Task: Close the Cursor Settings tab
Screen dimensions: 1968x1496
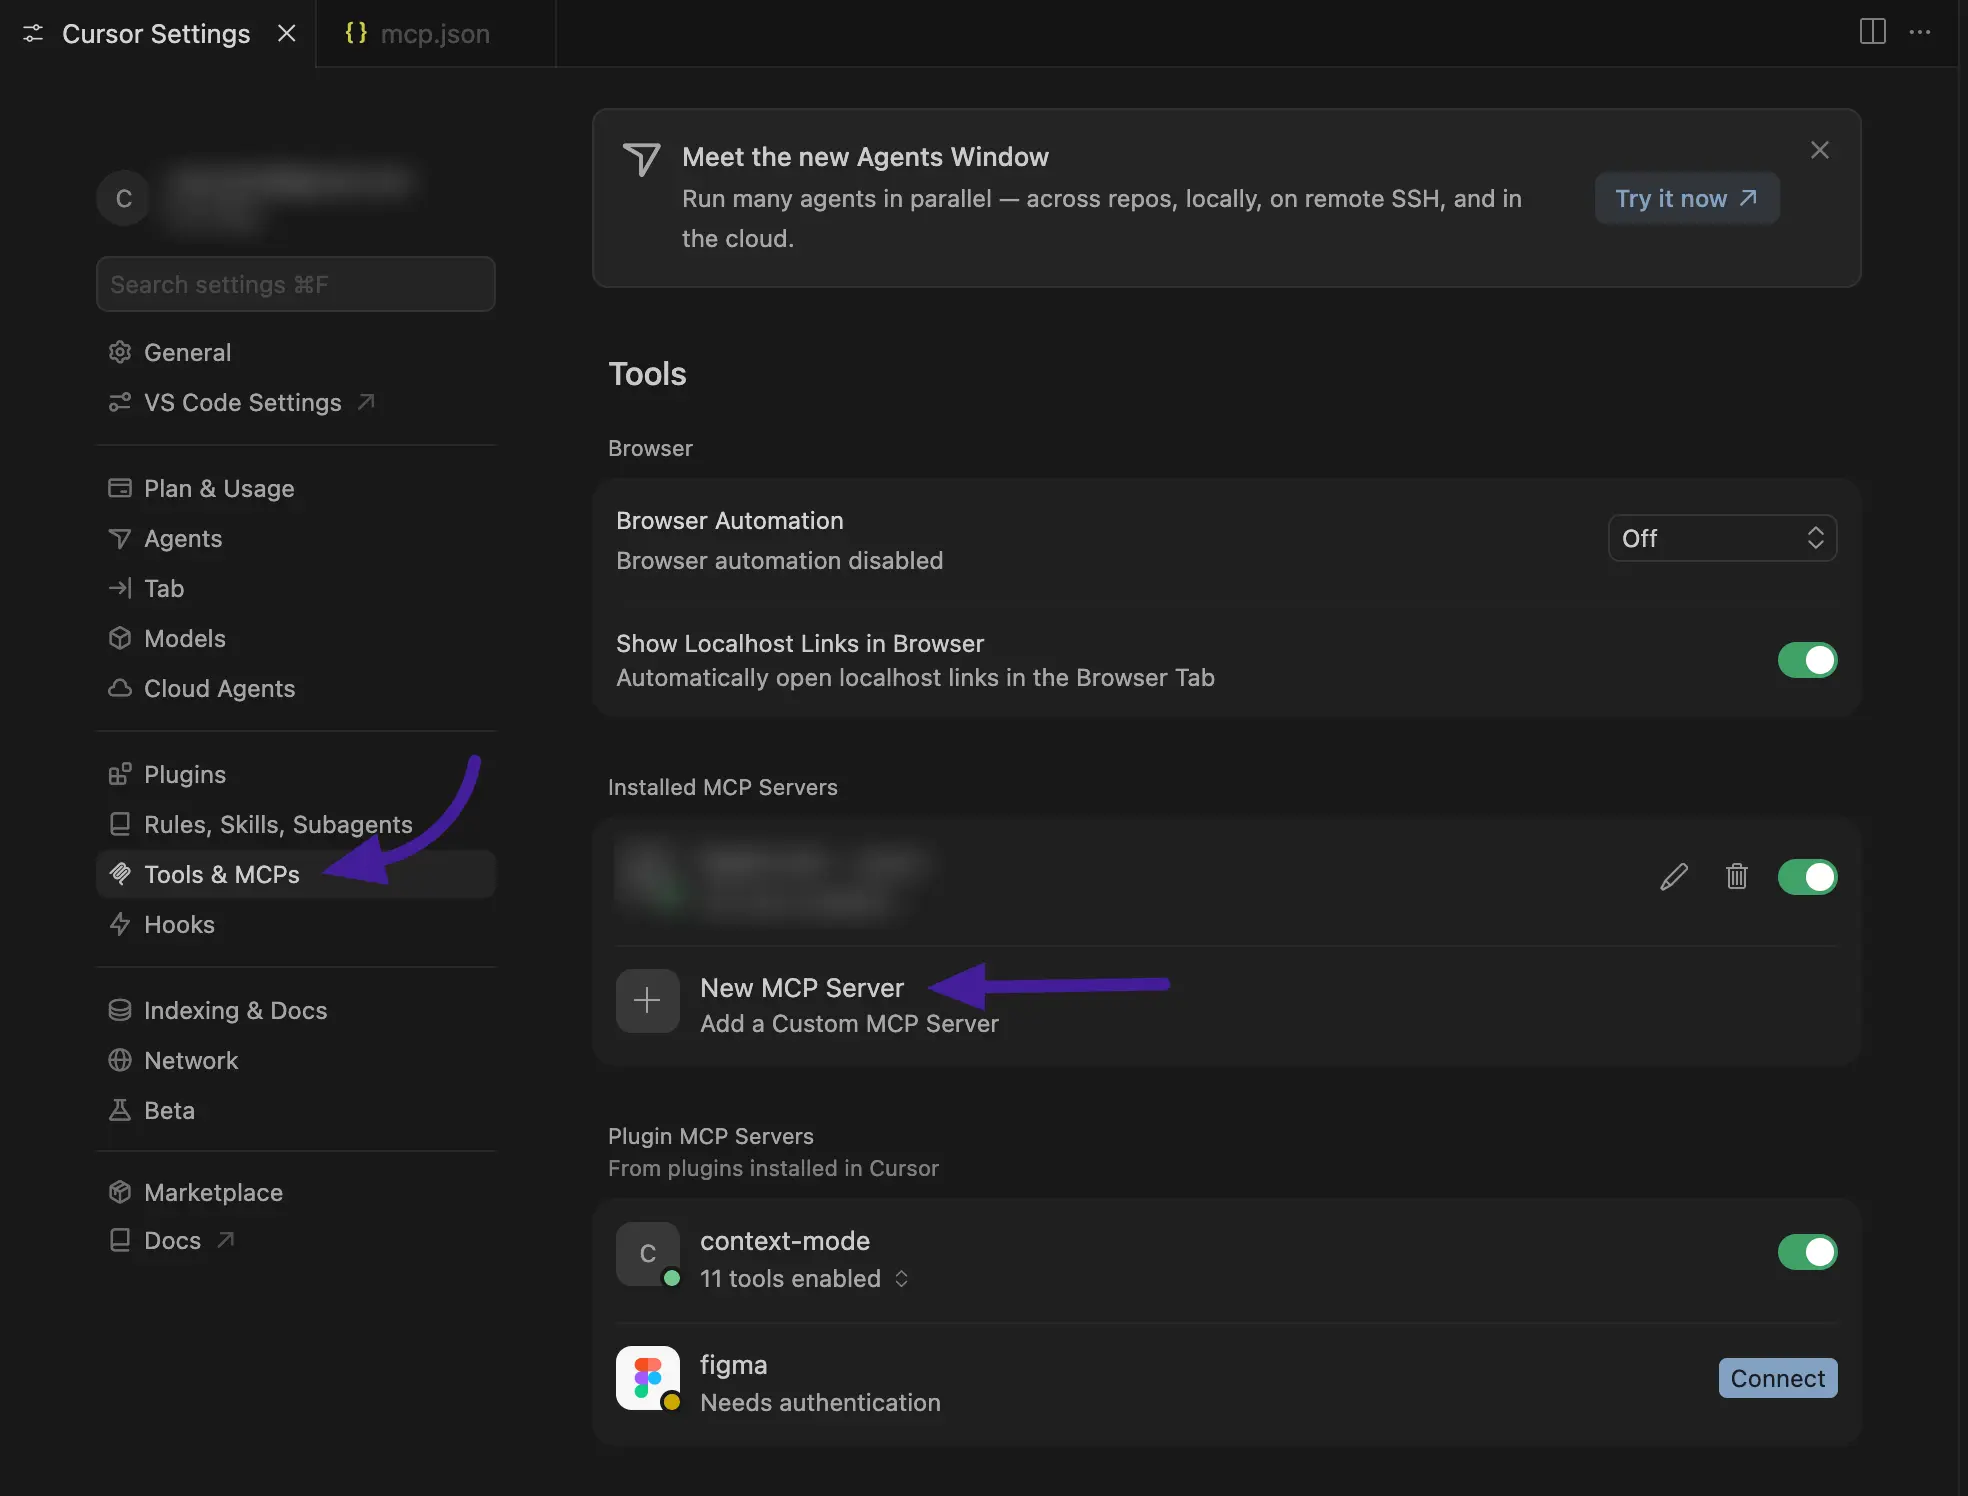Action: click(286, 33)
